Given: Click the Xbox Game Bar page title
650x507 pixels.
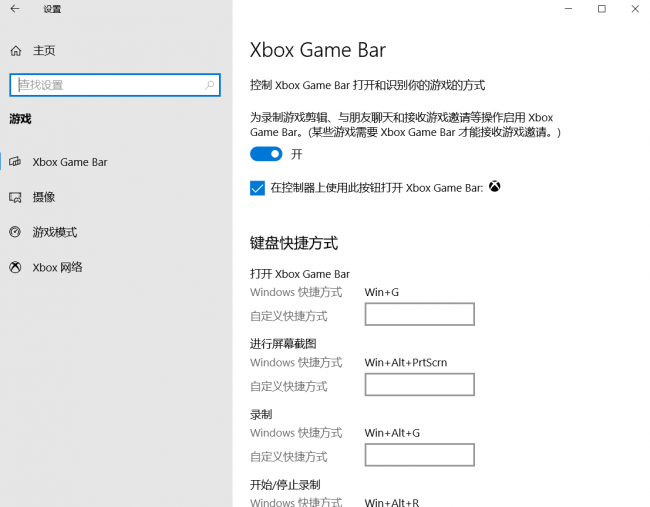Looking at the screenshot, I should pyautogui.click(x=318, y=50).
